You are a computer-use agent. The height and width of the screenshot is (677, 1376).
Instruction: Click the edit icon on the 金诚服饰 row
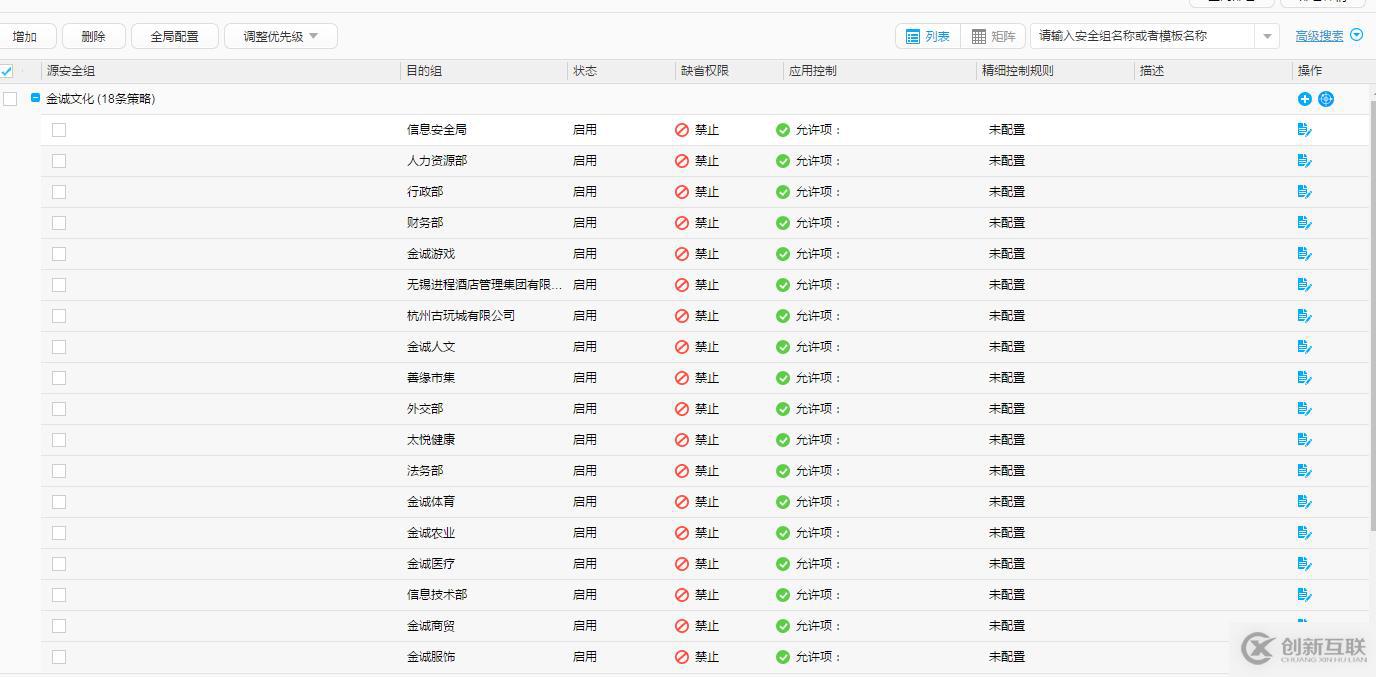(x=1304, y=656)
